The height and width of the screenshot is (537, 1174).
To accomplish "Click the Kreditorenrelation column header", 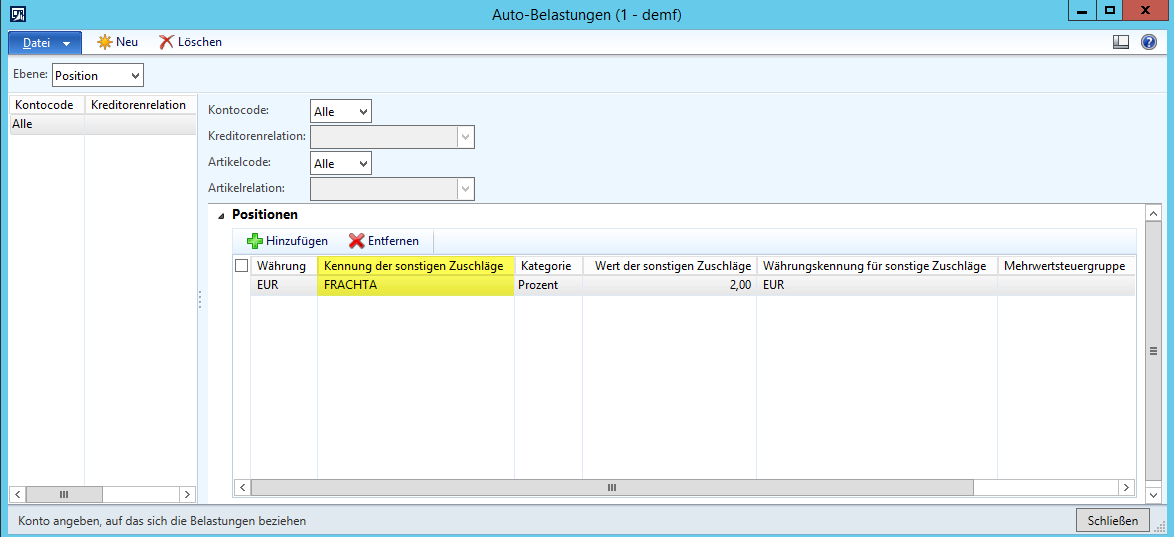I will [139, 105].
